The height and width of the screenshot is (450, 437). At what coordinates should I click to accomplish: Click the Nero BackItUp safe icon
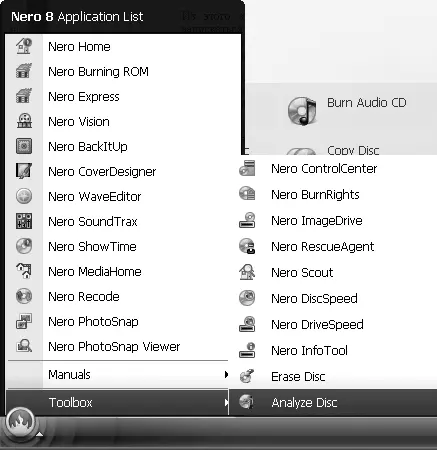(x=24, y=146)
